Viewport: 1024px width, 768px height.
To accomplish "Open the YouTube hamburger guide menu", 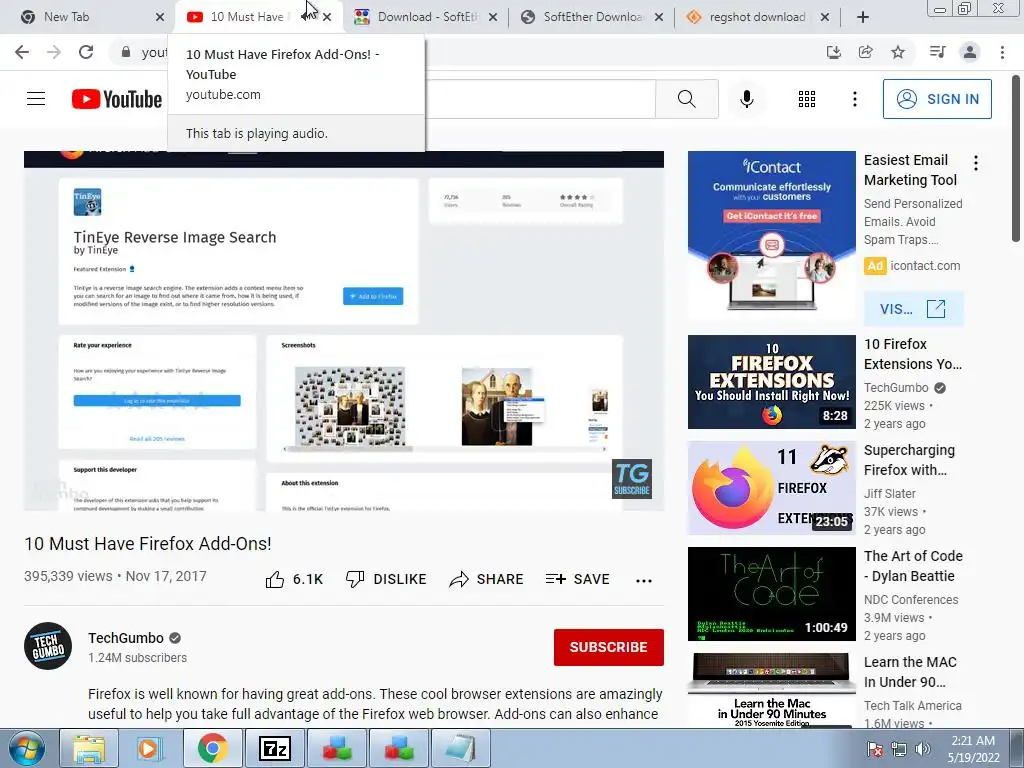I will pos(36,99).
